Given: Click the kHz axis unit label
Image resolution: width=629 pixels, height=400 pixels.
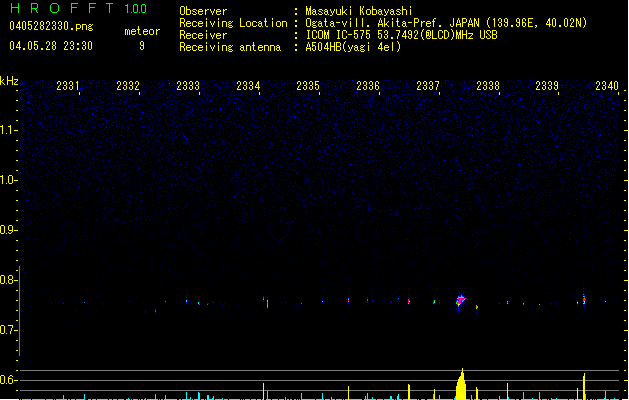Looking at the screenshot, I should pos(9,81).
